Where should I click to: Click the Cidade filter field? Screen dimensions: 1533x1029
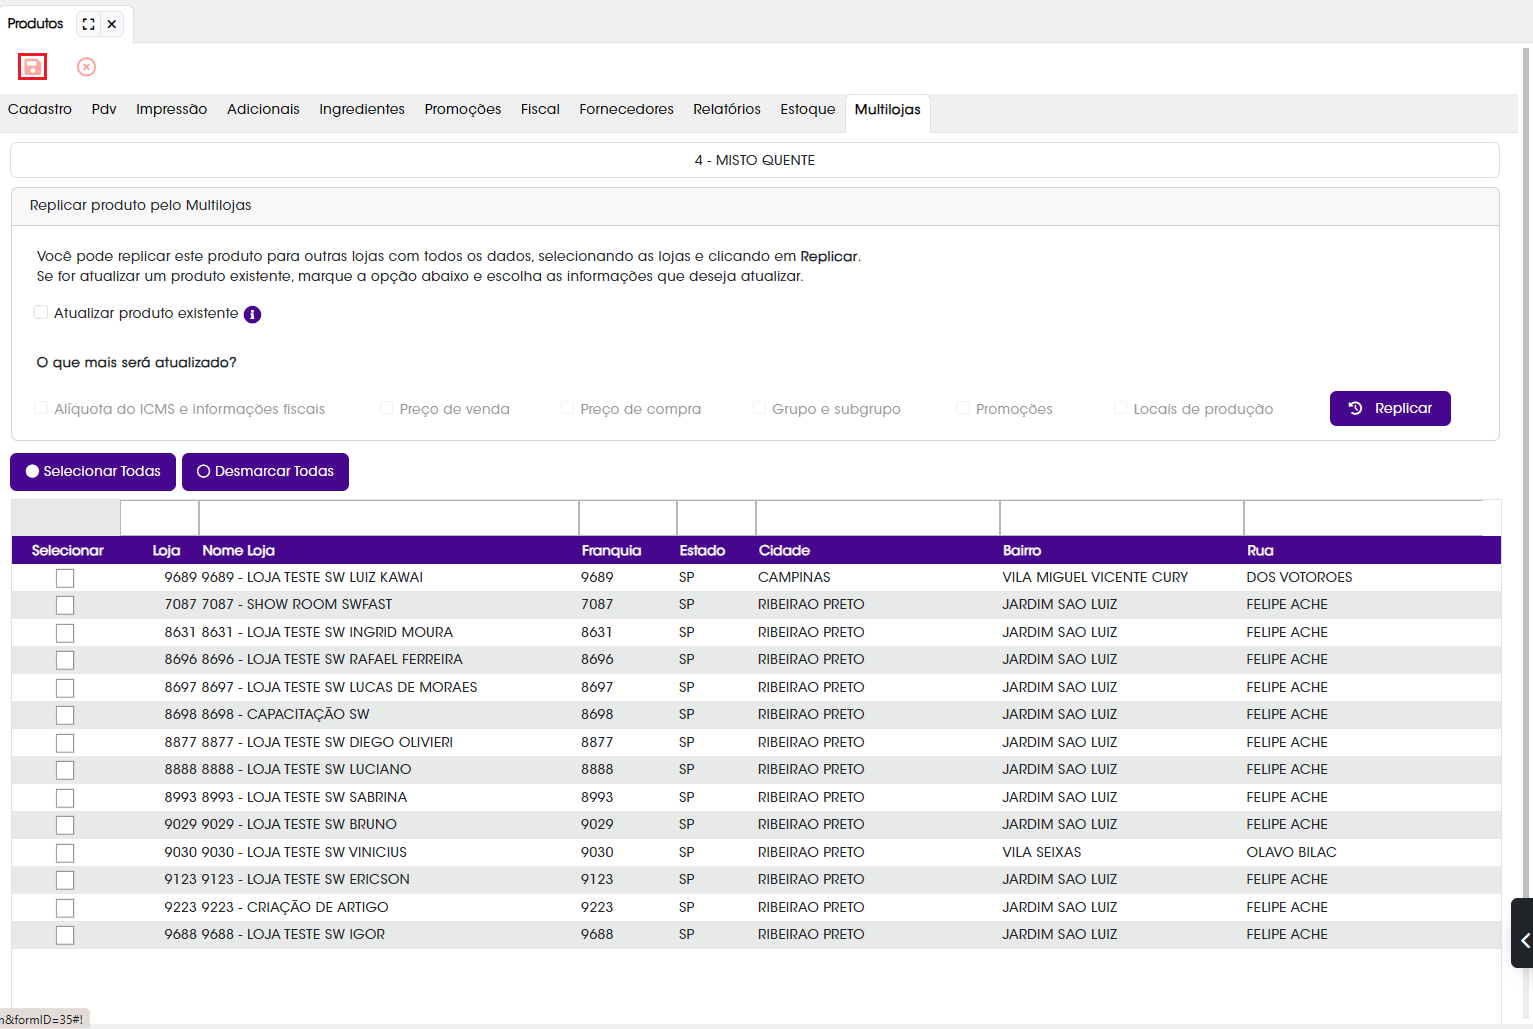tap(878, 518)
